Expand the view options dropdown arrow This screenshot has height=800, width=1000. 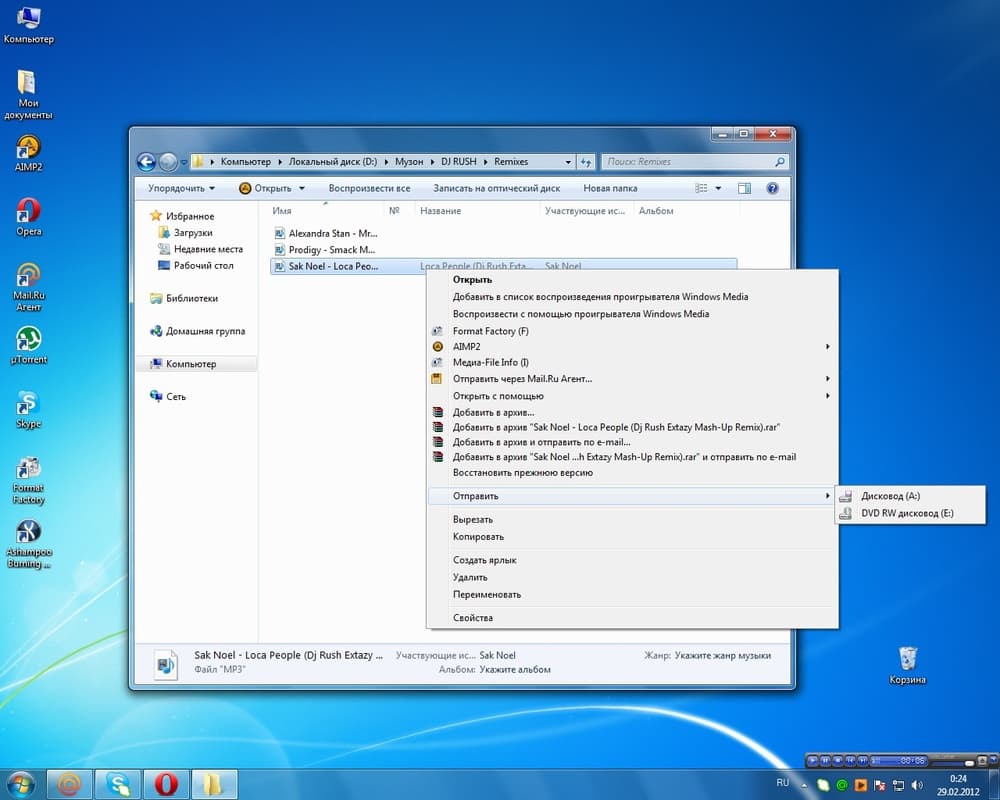718,188
